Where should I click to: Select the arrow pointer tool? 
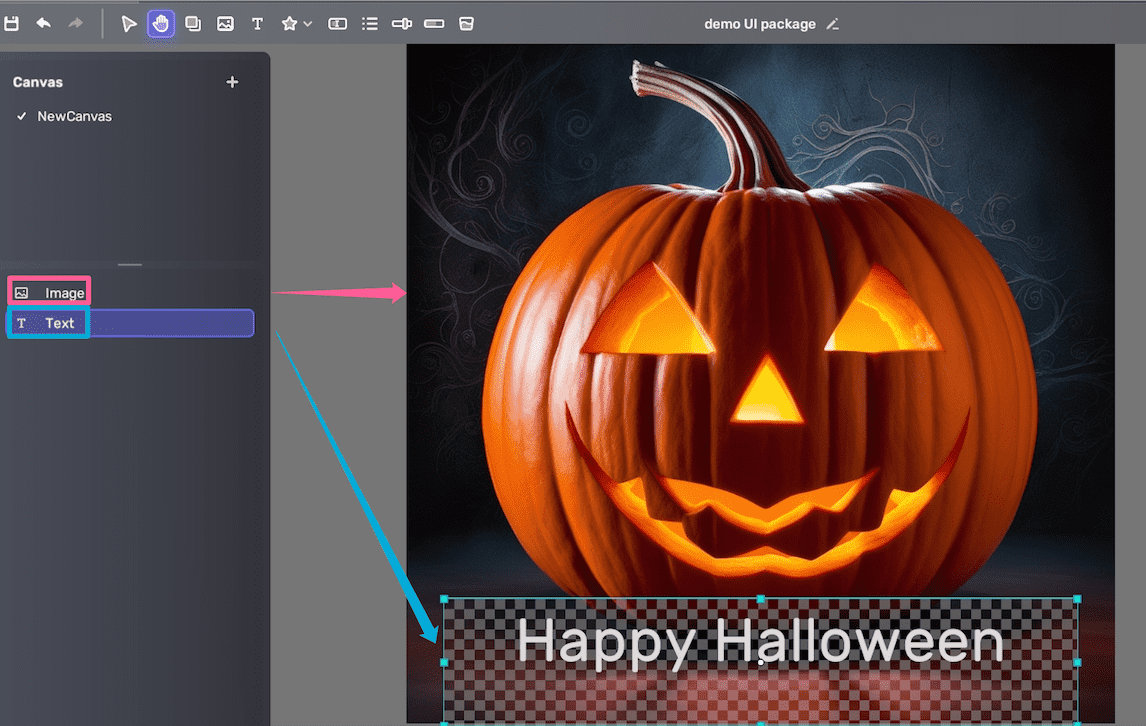tap(129, 24)
